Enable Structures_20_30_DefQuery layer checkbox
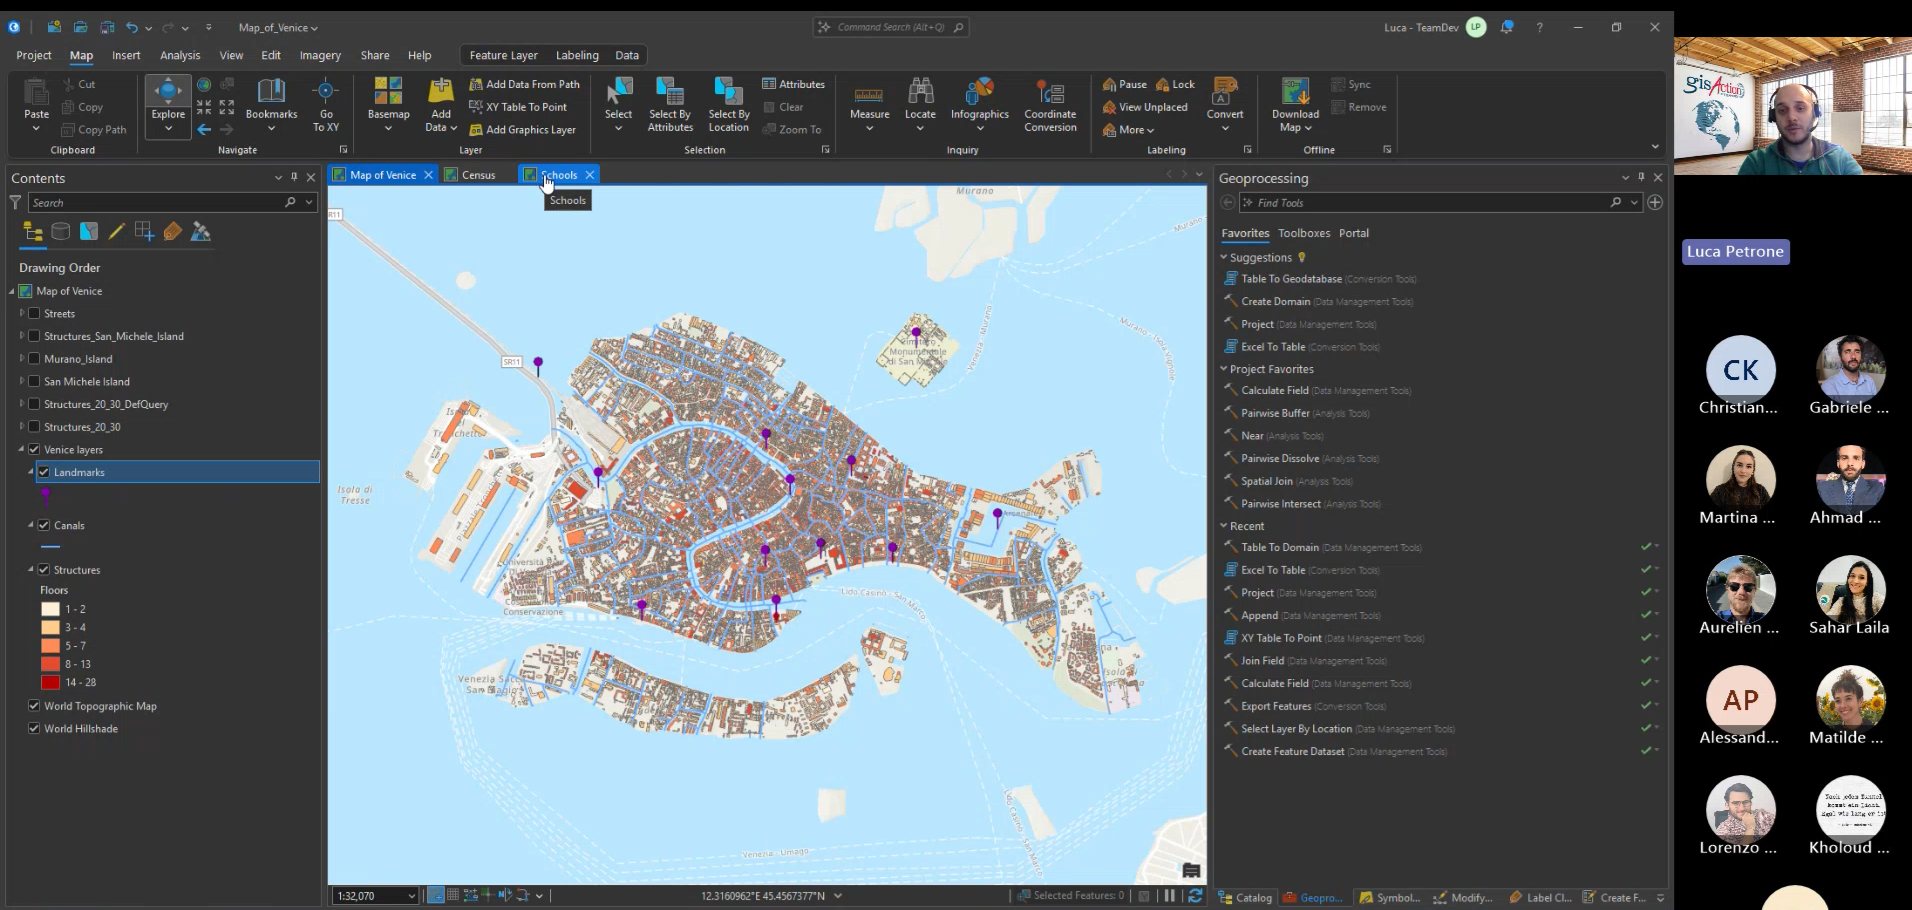1912x910 pixels. pos(34,404)
